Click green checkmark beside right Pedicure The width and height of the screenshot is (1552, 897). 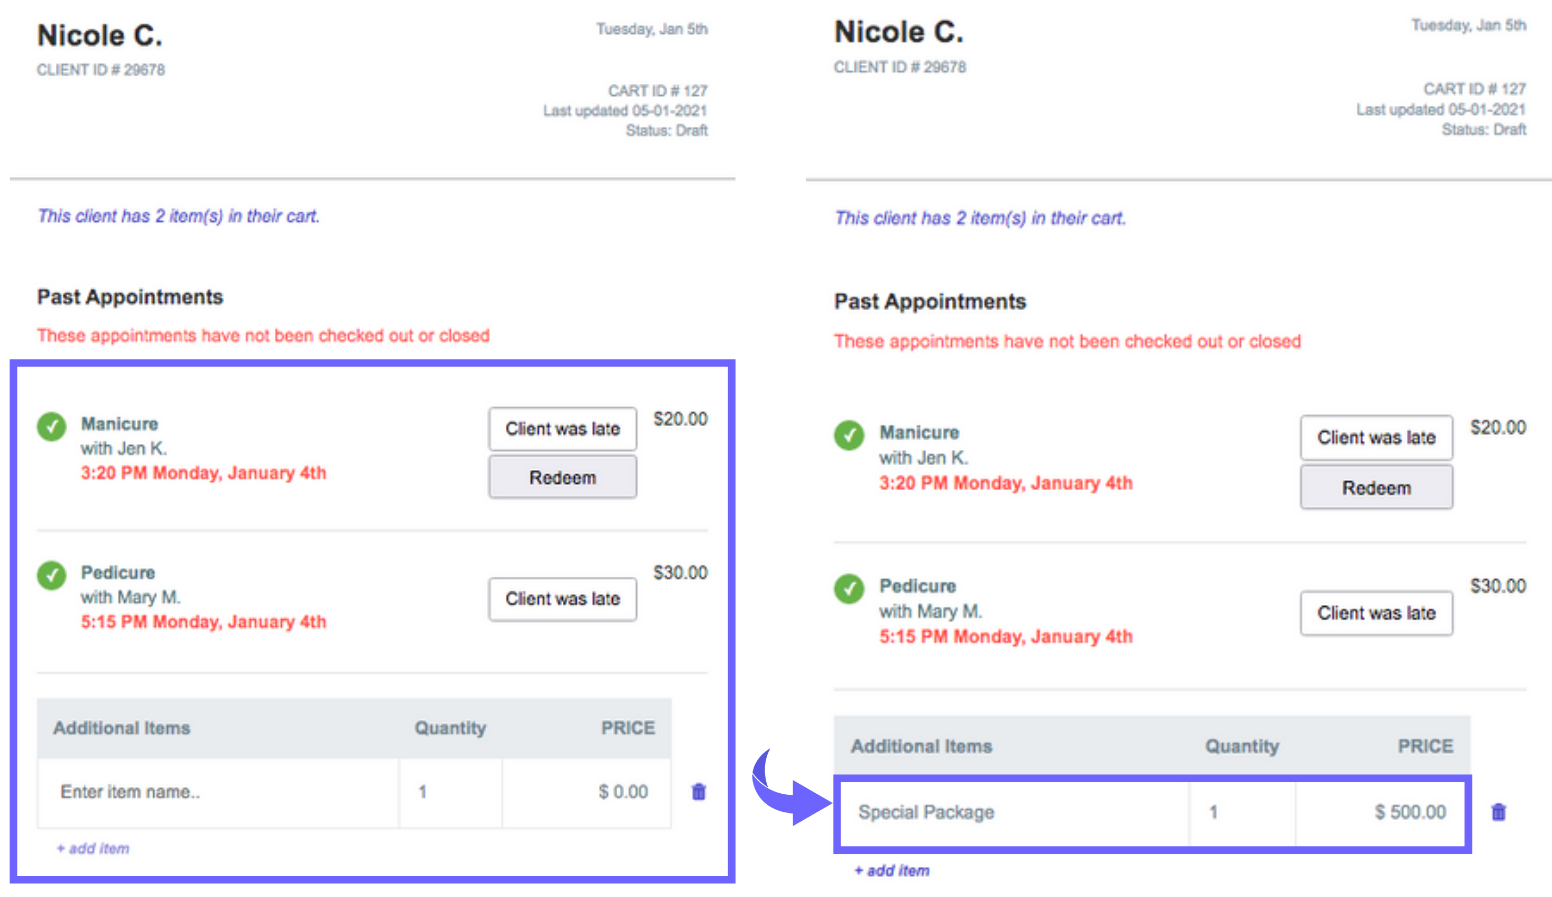849,588
